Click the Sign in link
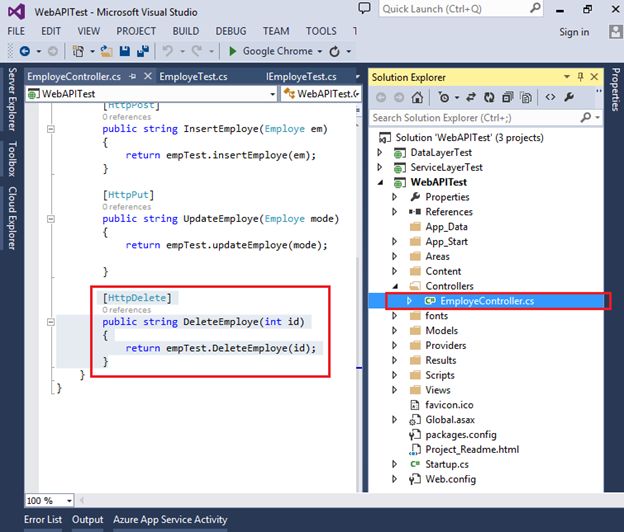The width and height of the screenshot is (624, 532). tap(574, 32)
